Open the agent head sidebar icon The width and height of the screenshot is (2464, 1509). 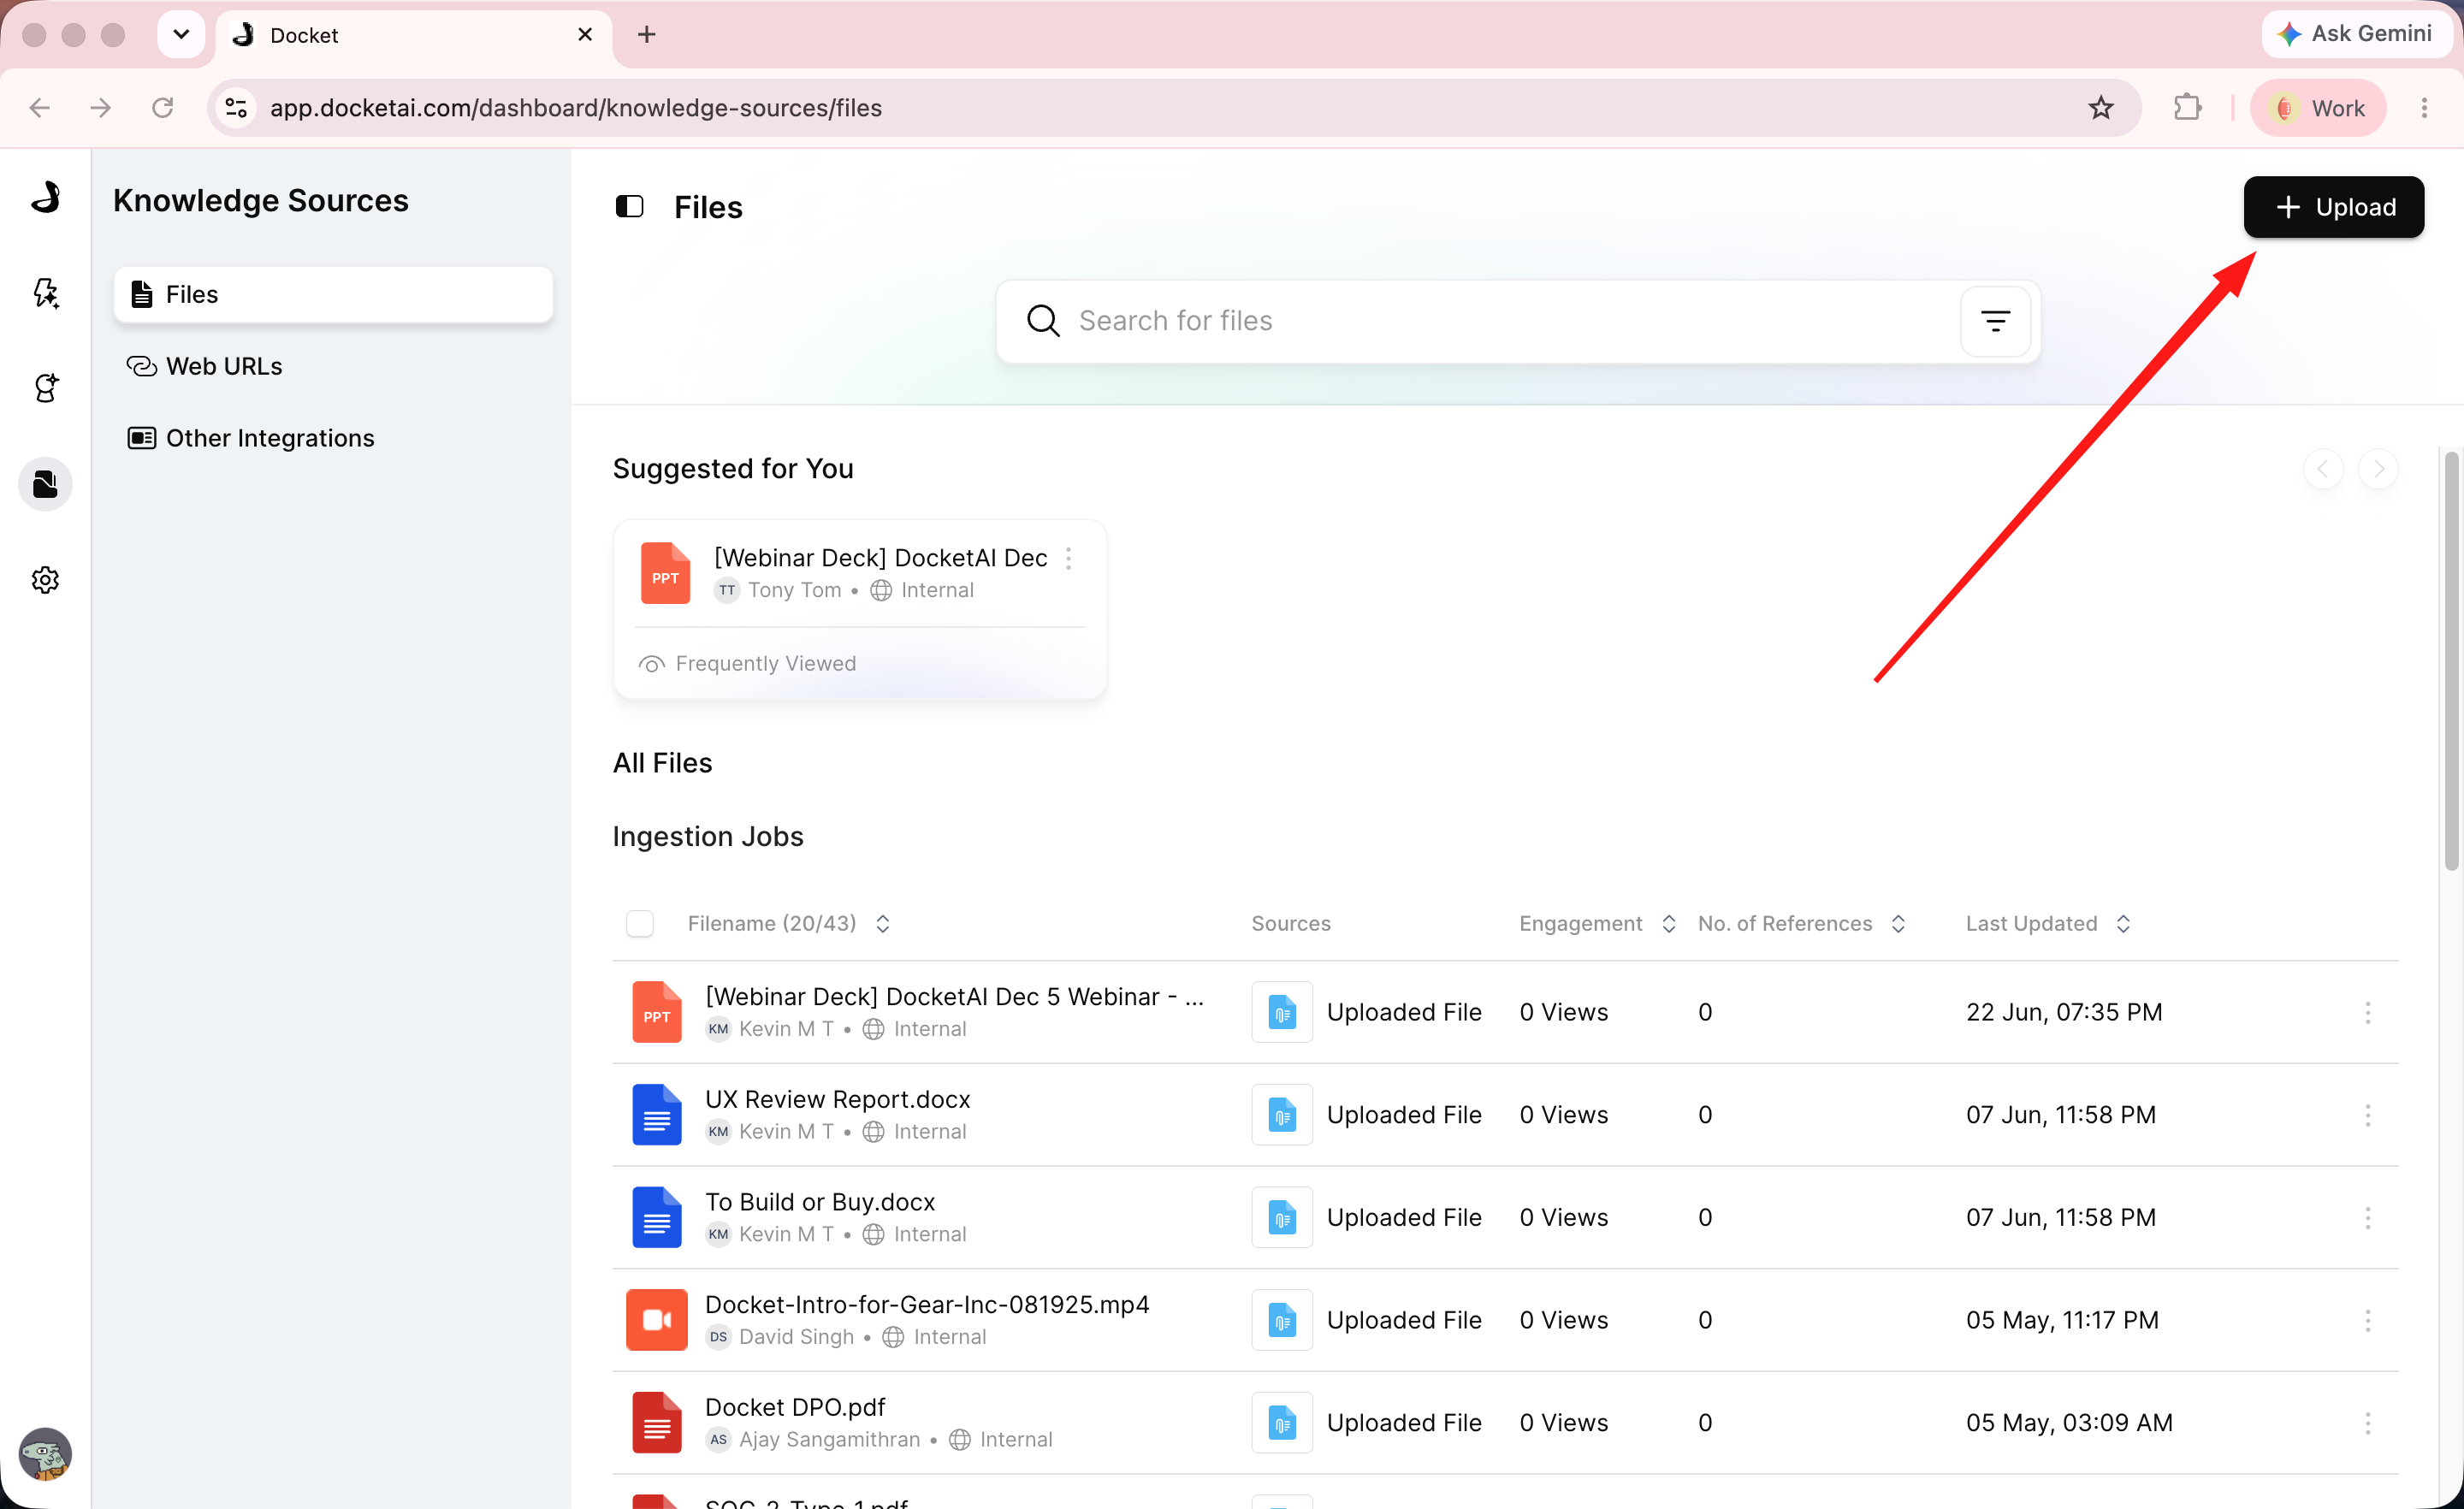[x=45, y=388]
